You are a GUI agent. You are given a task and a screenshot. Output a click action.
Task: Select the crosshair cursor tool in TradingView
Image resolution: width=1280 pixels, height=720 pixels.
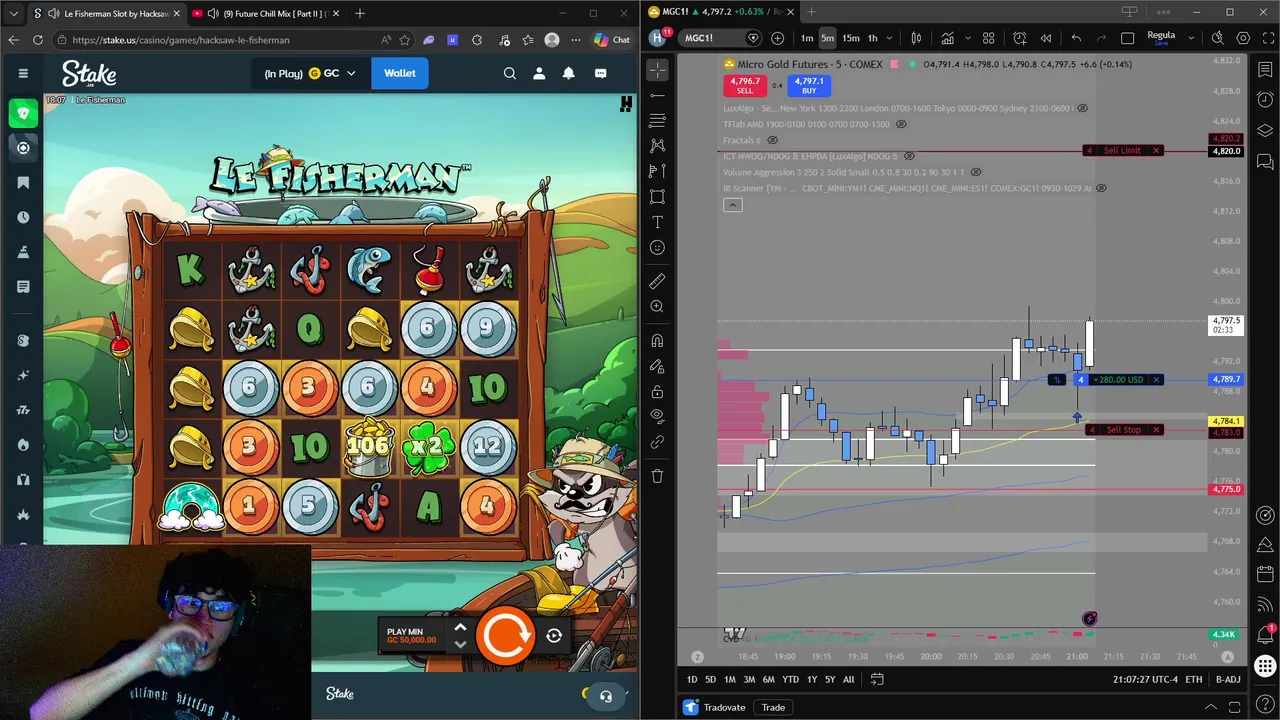657,70
